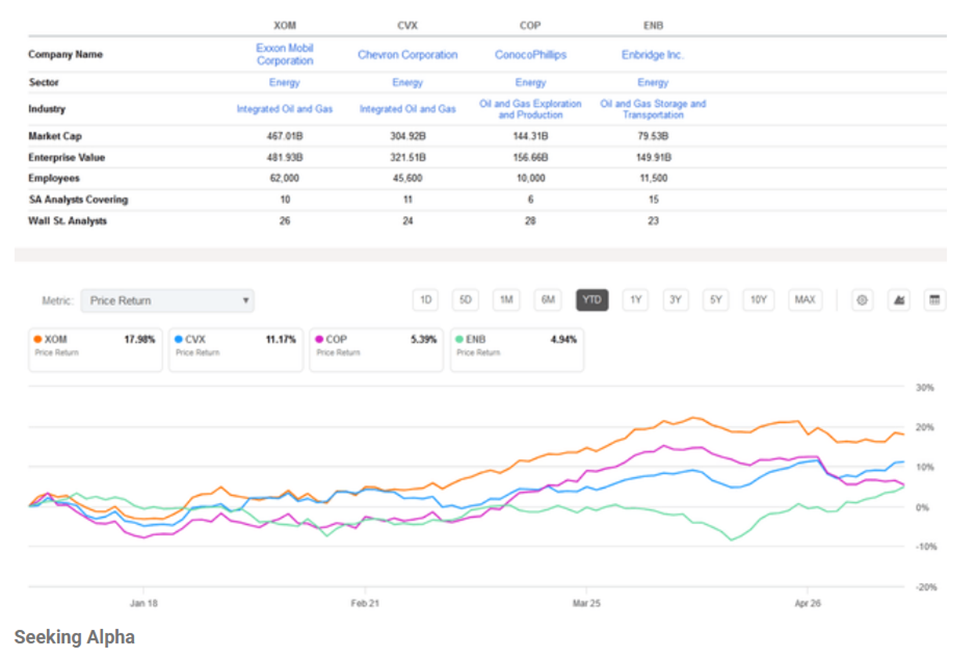Click the Industry row label
Image resolution: width=975 pixels, height=658 pixels.
47,109
